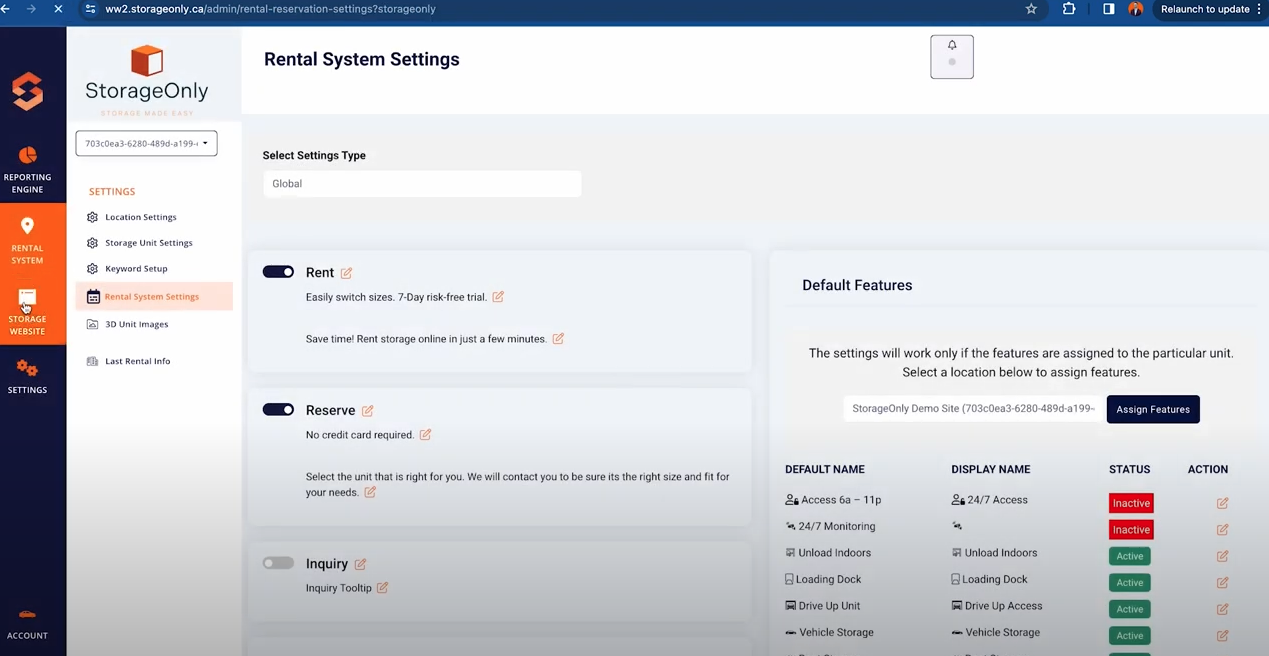This screenshot has height=656, width=1269.
Task: Toggle the Rent switch off
Action: pos(278,272)
